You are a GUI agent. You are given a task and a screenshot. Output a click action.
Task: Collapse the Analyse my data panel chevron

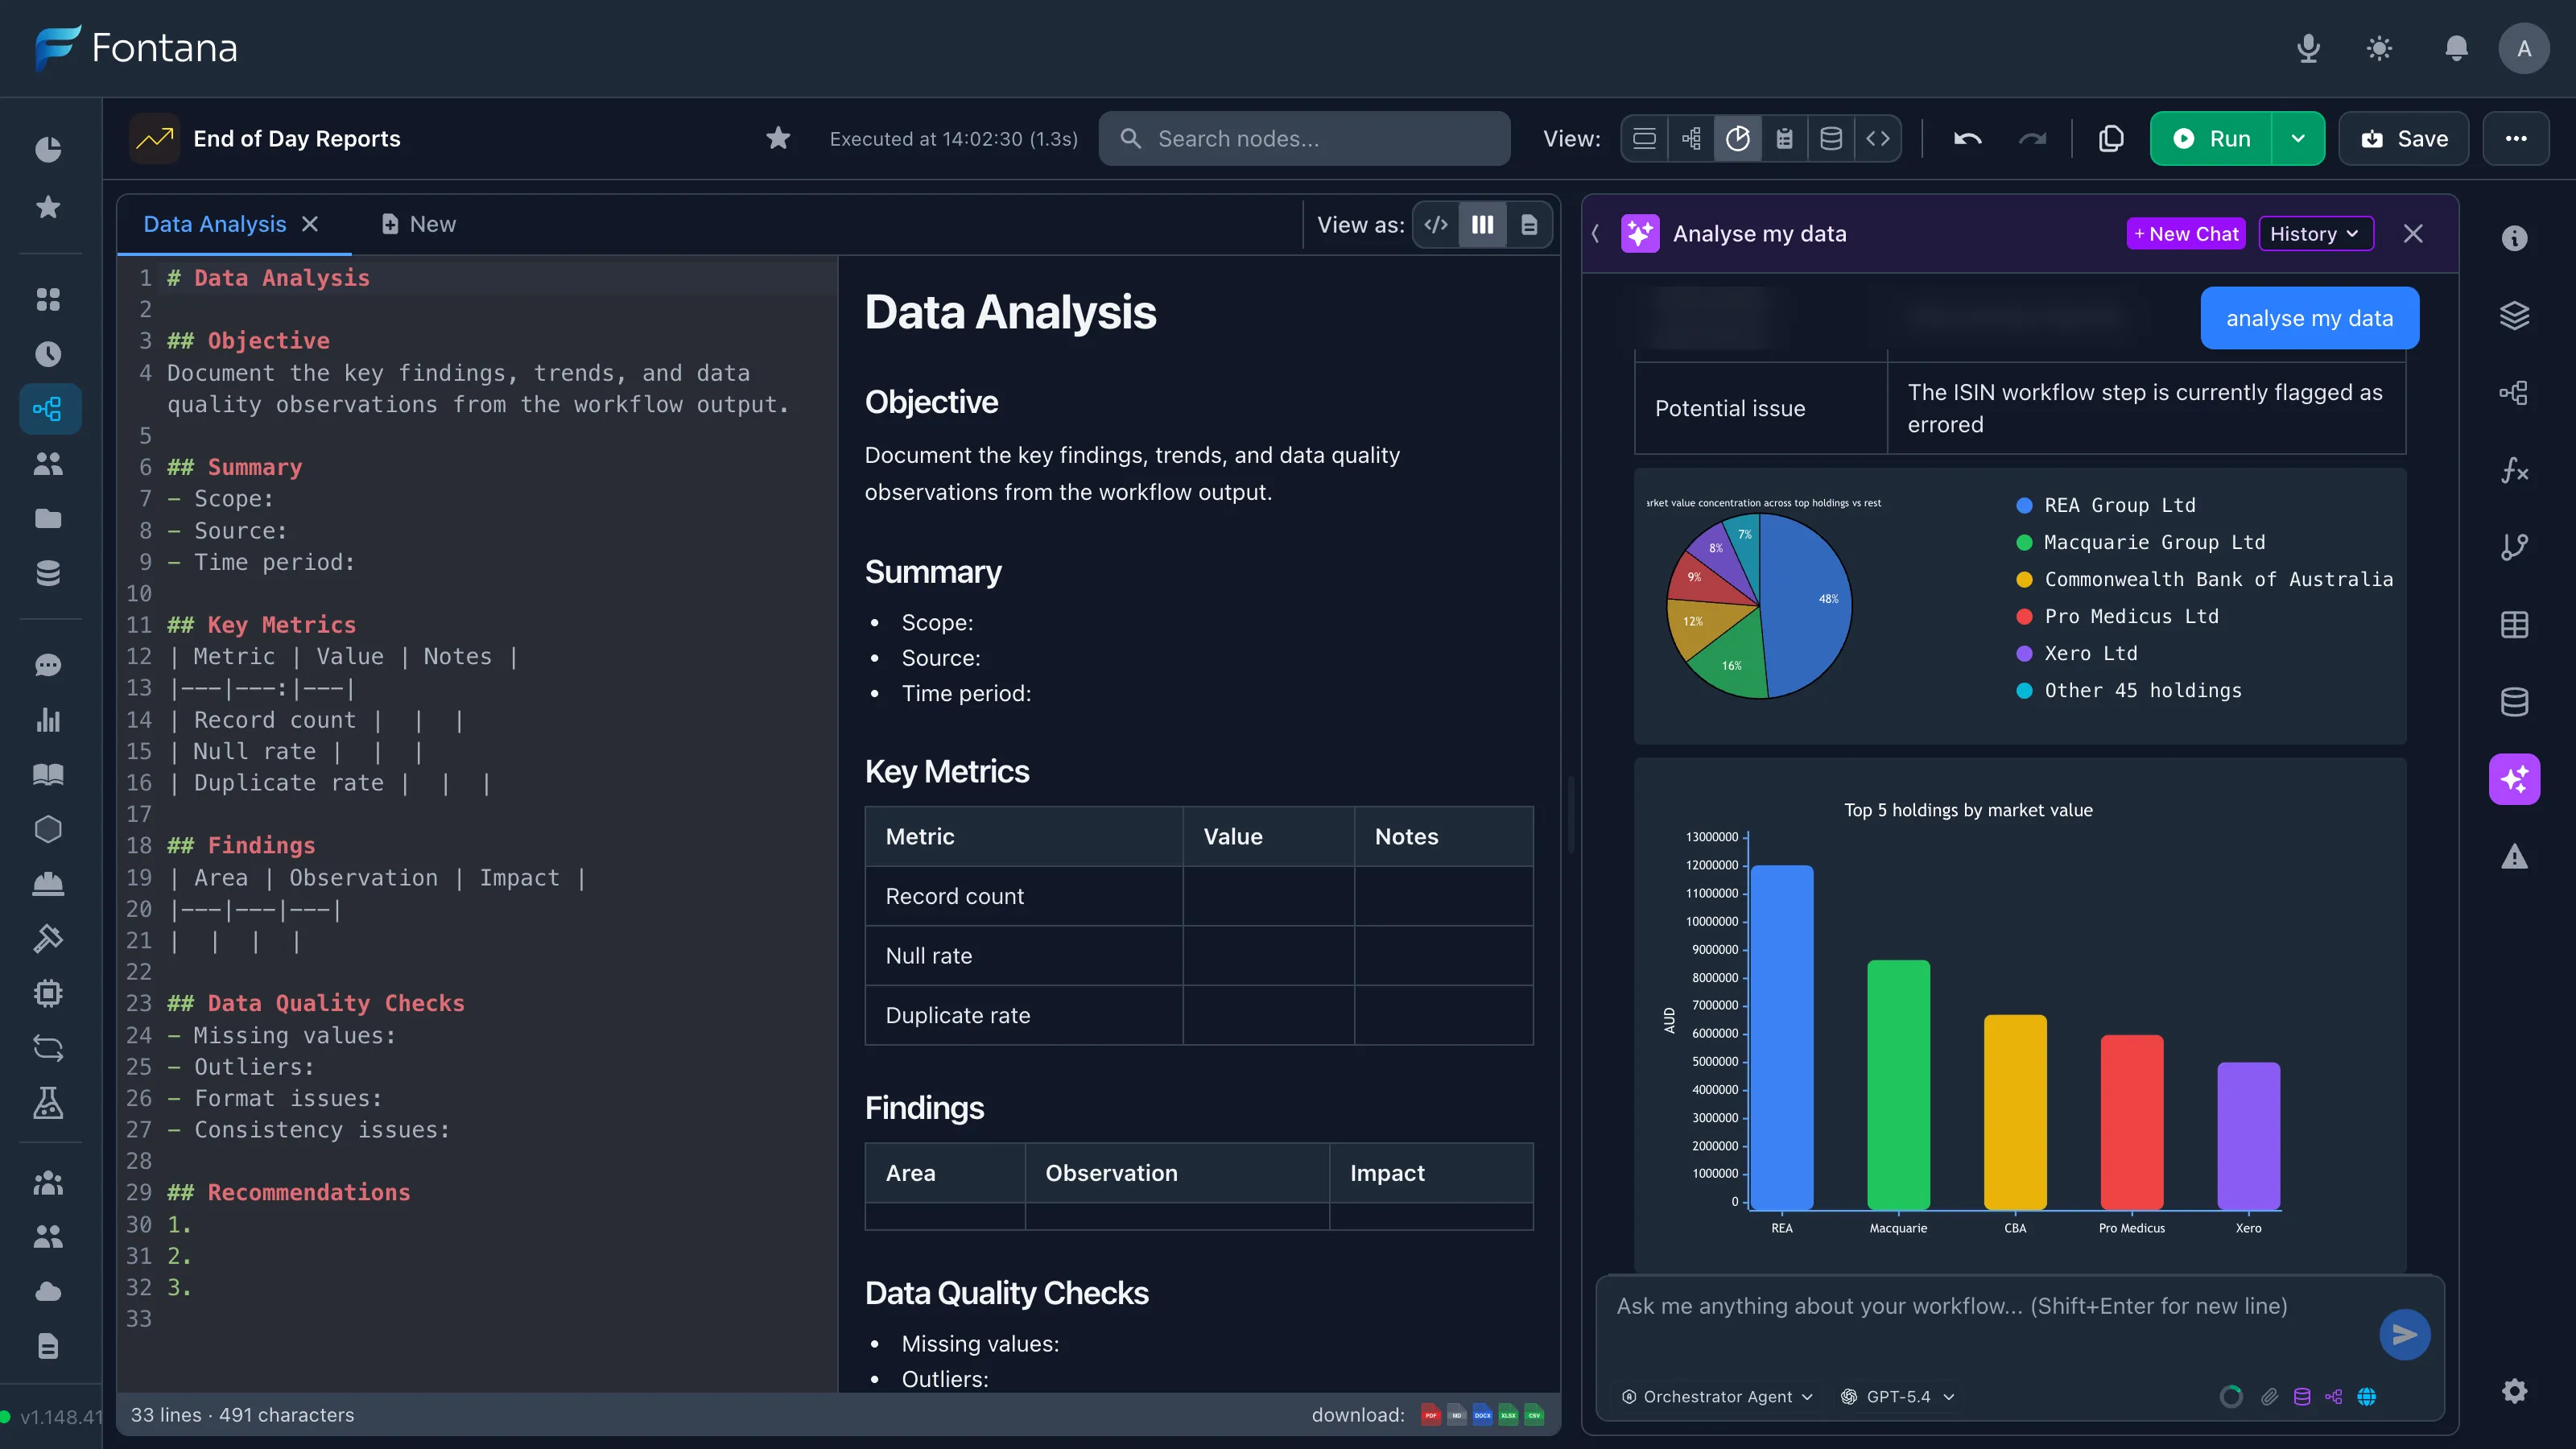click(x=1596, y=234)
